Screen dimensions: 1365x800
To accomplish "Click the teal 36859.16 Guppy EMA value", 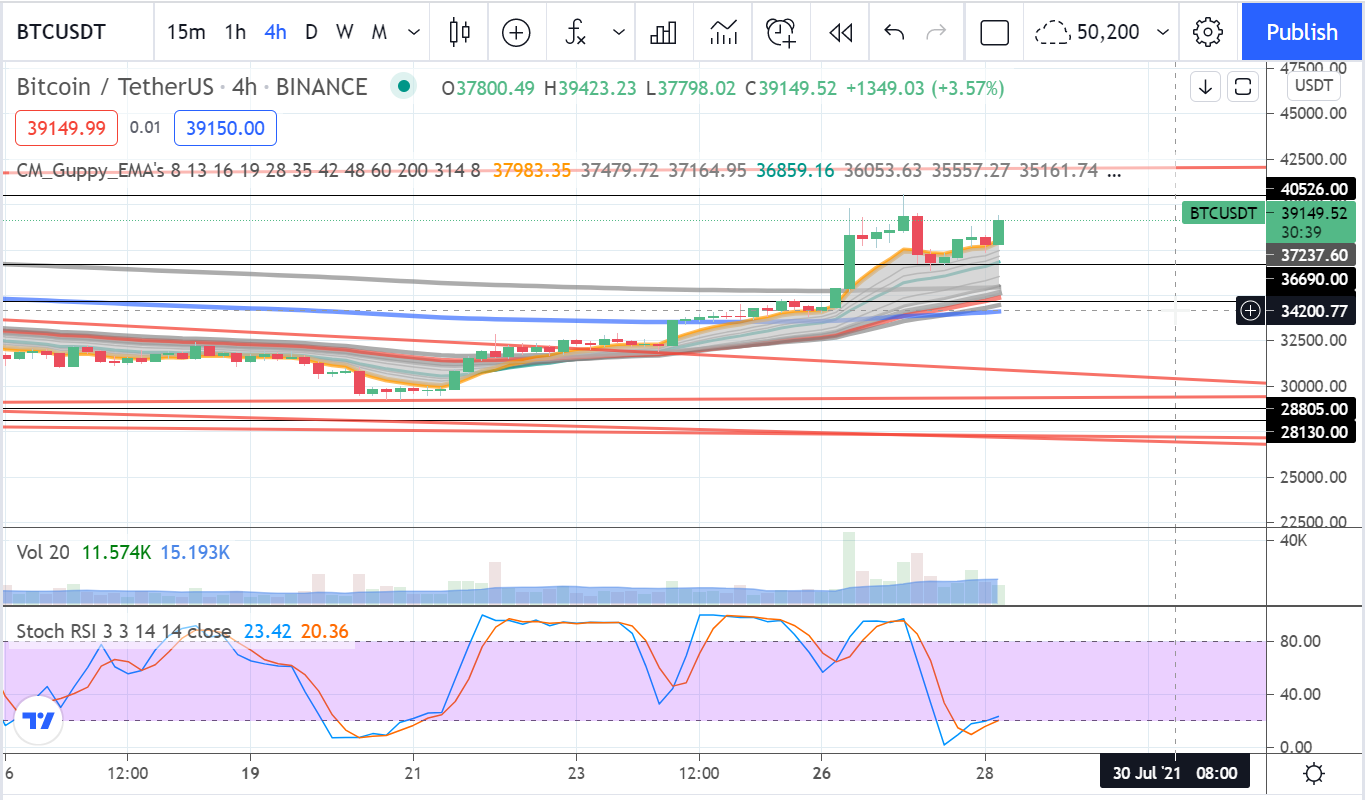I will click(795, 170).
